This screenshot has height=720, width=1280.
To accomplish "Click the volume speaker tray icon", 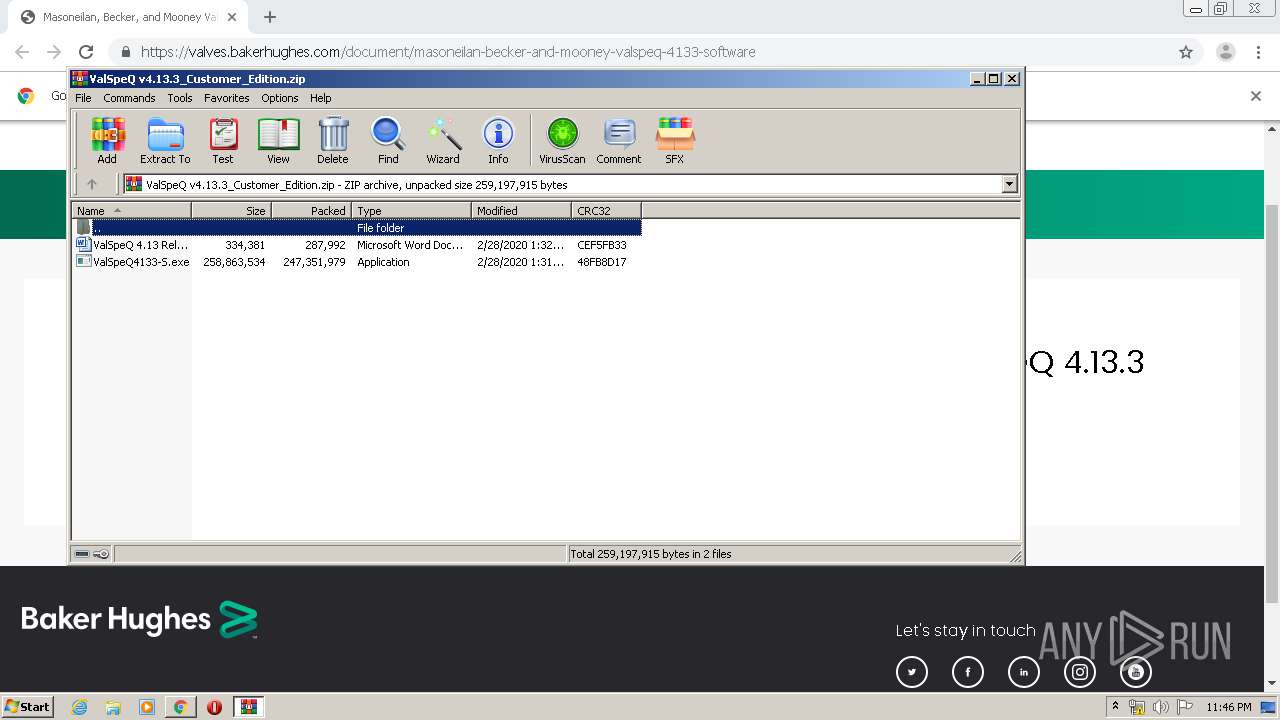I will click(1160, 707).
